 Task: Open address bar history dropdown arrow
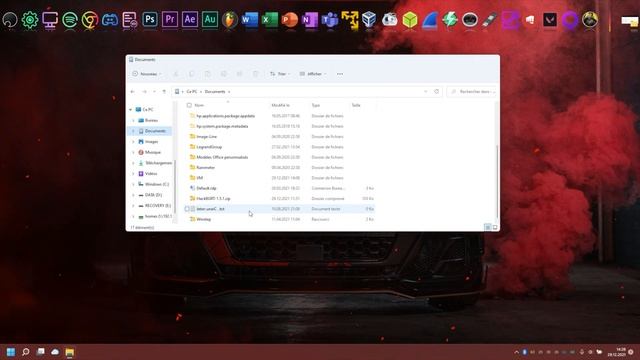[426, 91]
